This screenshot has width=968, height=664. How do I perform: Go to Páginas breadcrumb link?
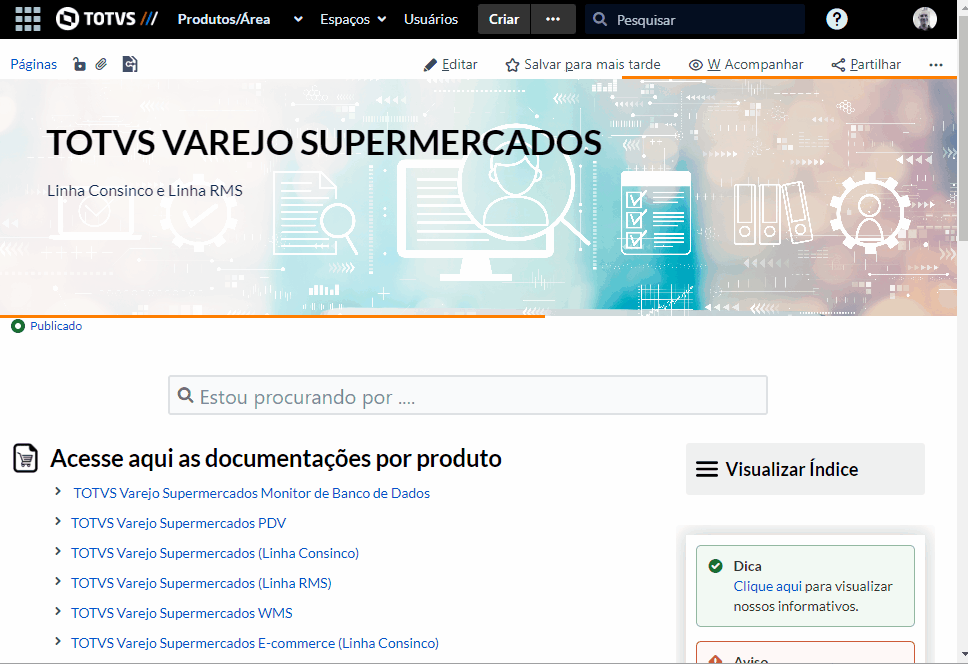pos(33,64)
